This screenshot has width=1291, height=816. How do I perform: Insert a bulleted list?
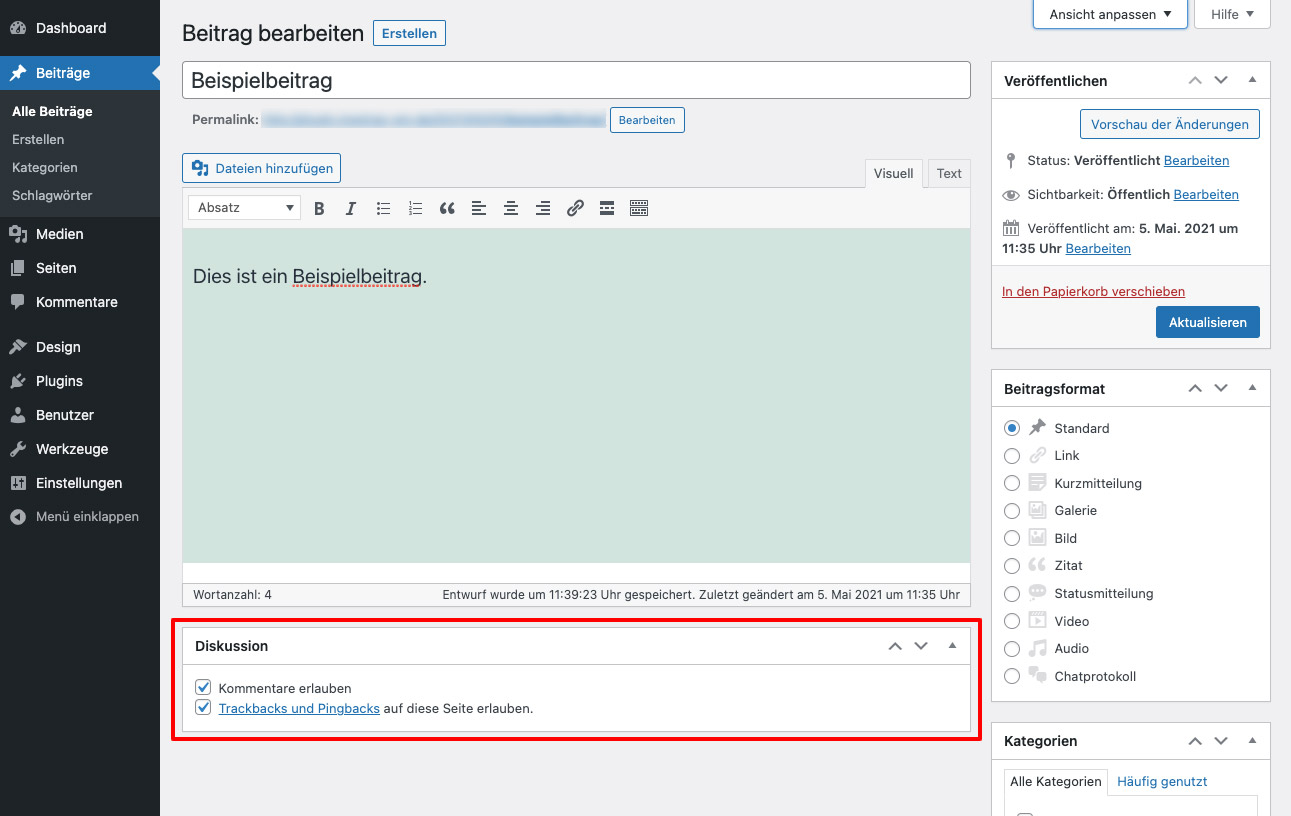click(383, 208)
